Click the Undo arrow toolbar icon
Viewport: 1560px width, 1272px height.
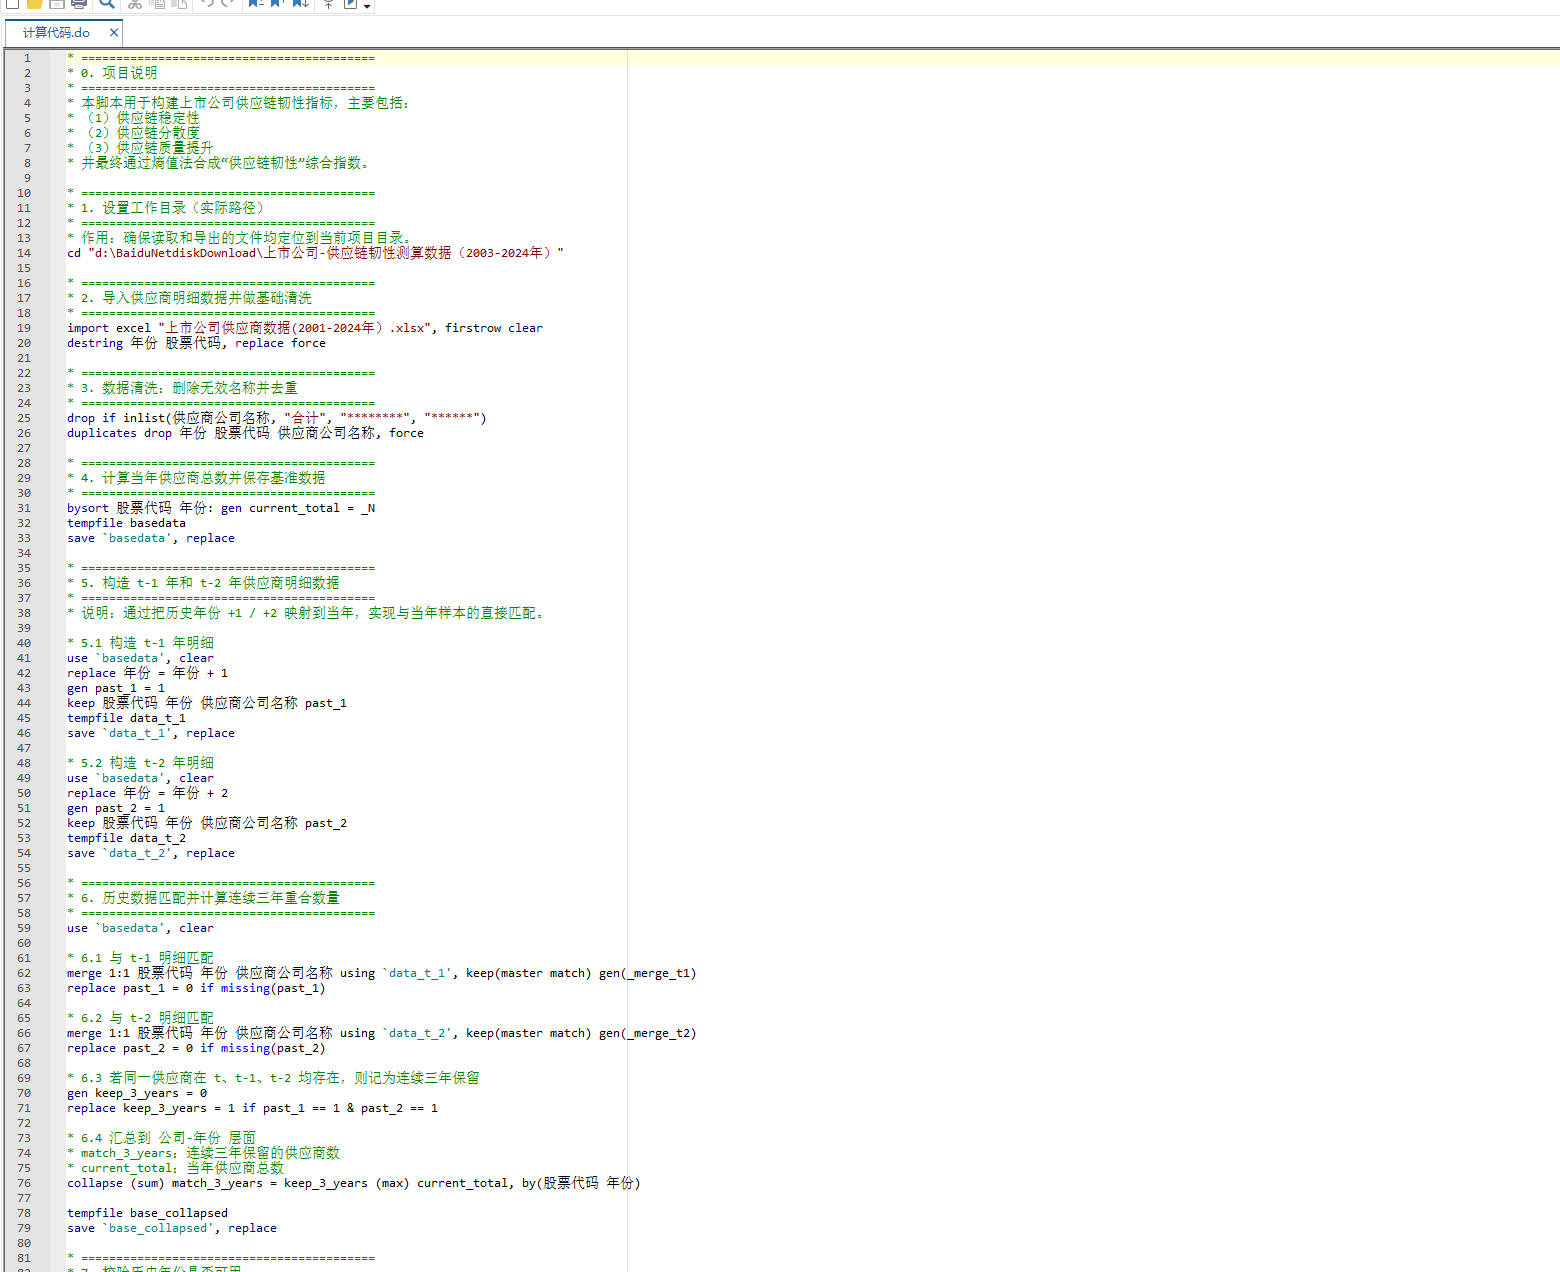(x=207, y=4)
